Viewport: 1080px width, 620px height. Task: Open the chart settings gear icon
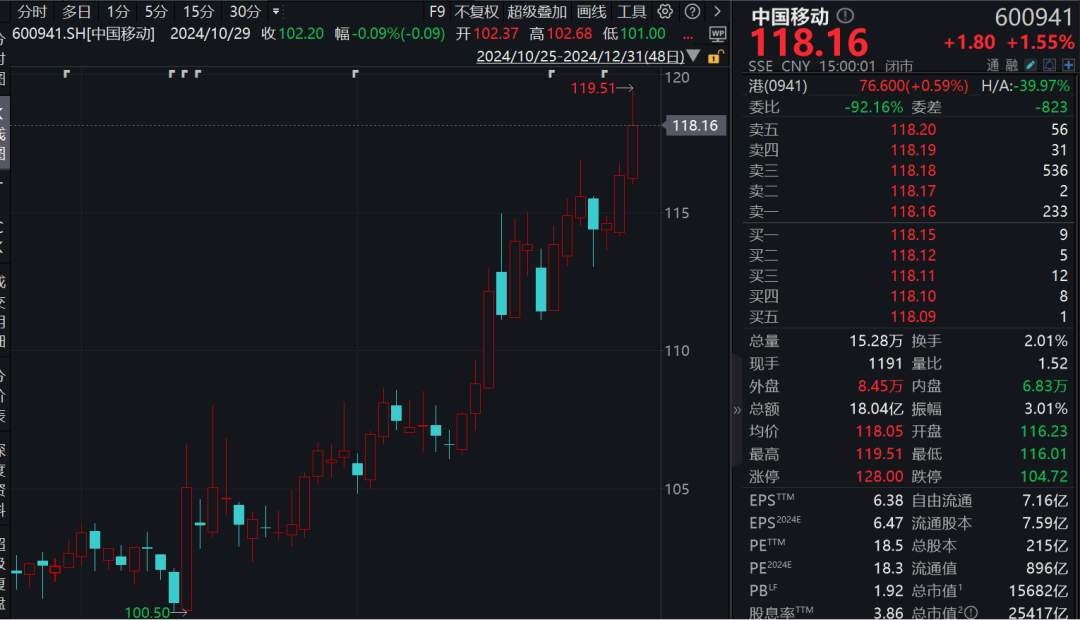[665, 12]
